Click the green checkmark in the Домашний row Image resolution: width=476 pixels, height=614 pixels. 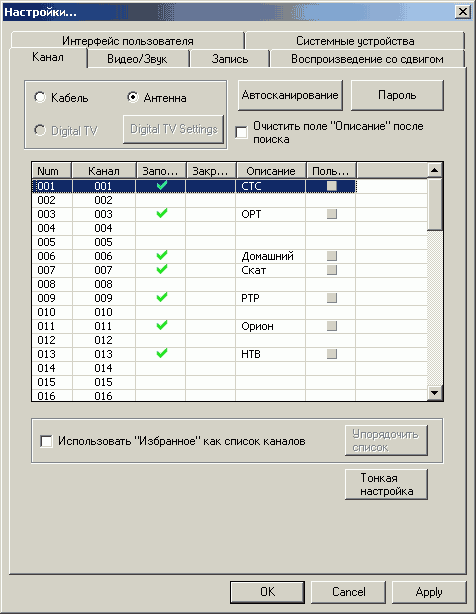pyautogui.click(x=162, y=255)
